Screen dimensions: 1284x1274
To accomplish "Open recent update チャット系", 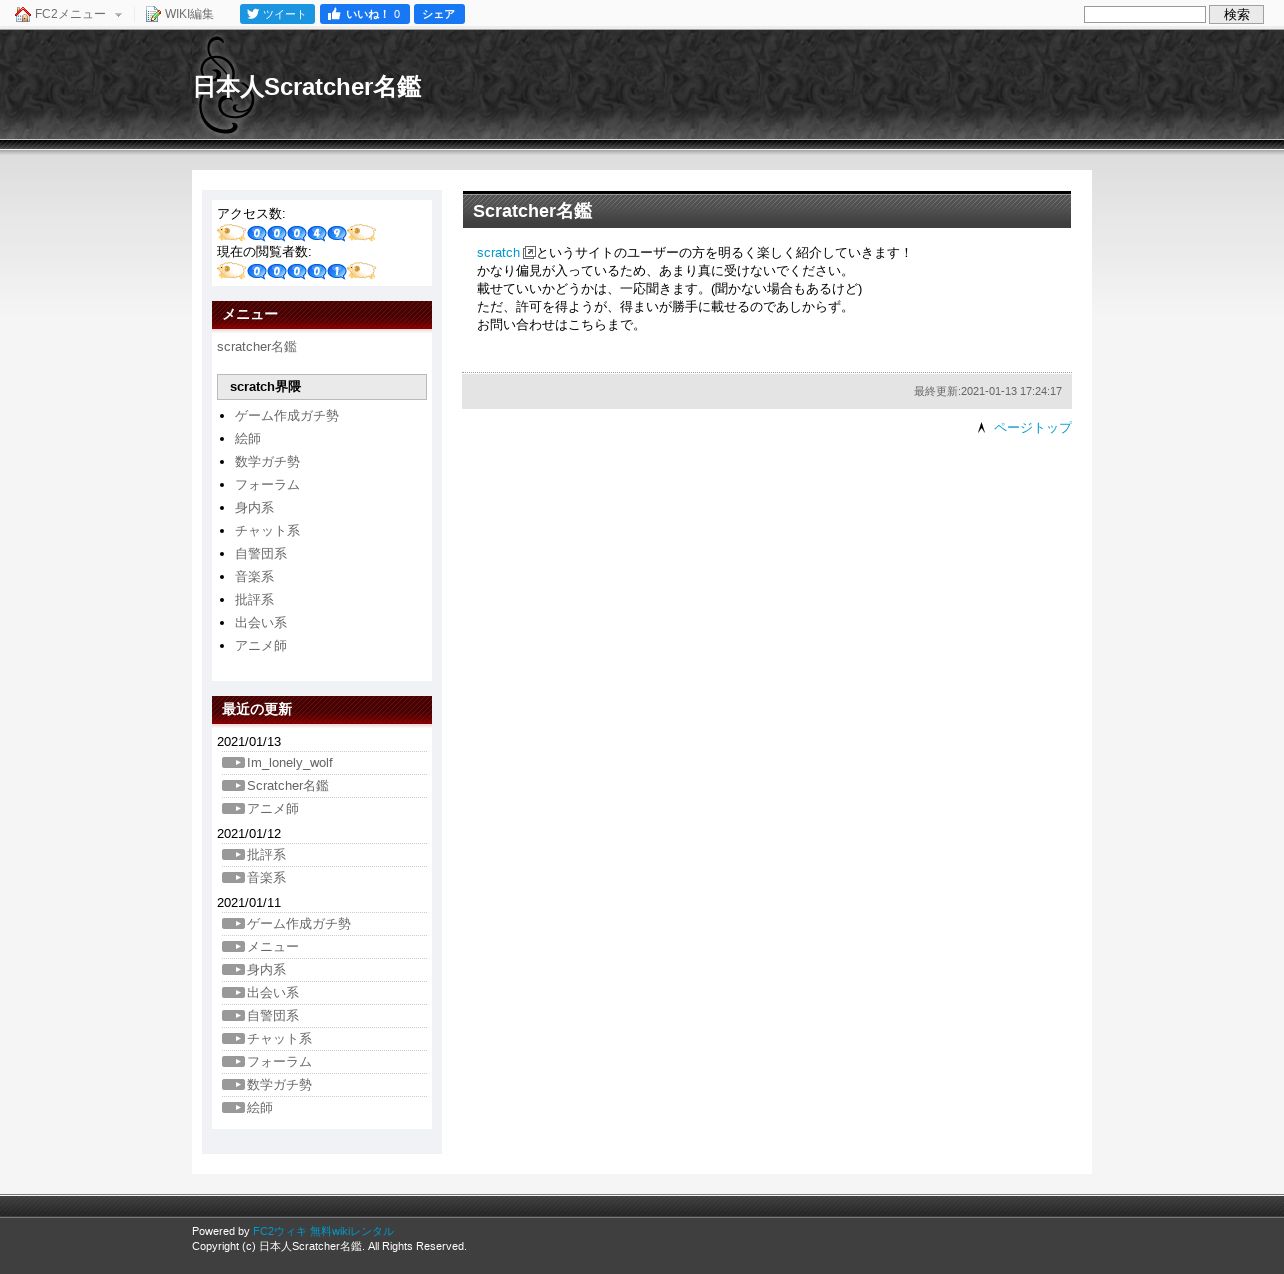I will click(279, 1039).
